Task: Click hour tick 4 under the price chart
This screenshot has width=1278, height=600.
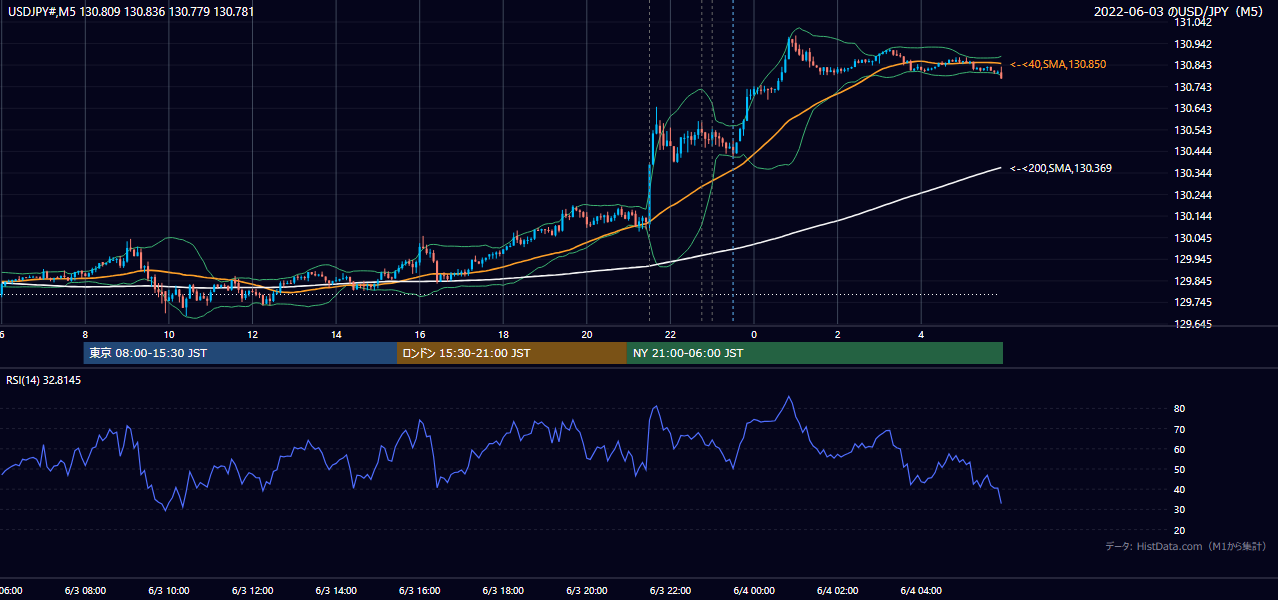Action: (921, 334)
